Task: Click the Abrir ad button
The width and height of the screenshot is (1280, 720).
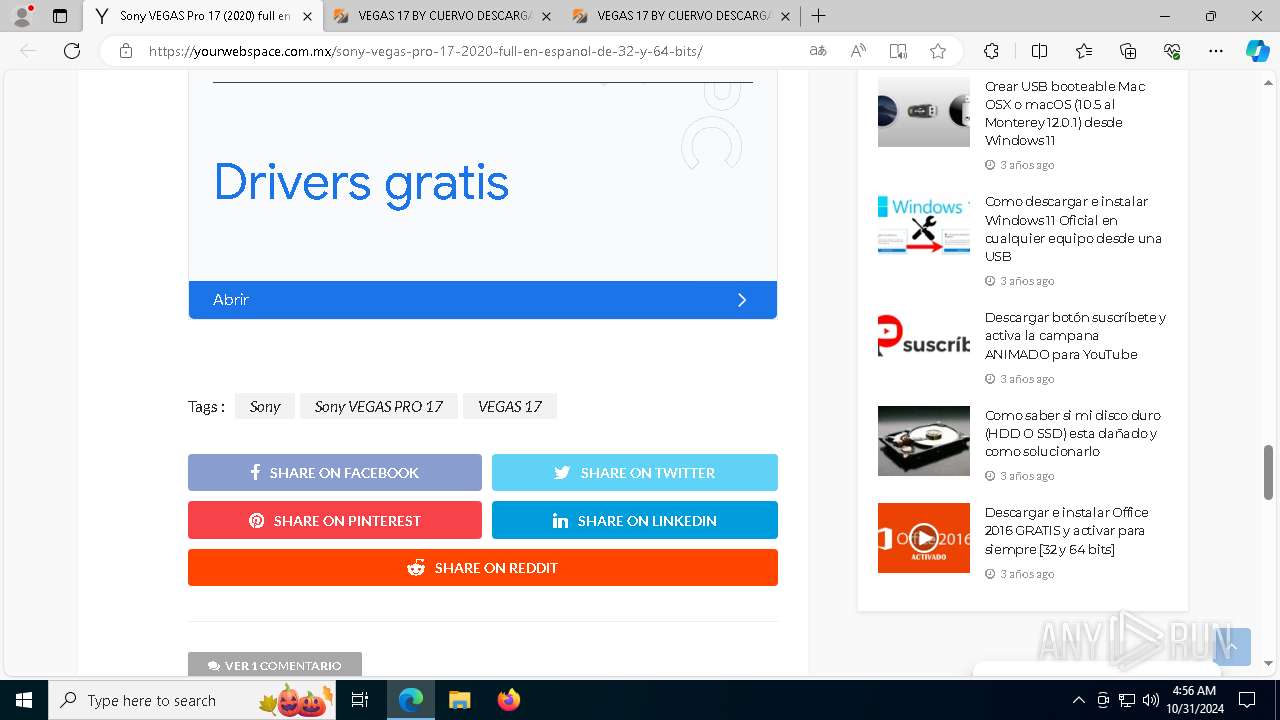Action: click(x=482, y=300)
